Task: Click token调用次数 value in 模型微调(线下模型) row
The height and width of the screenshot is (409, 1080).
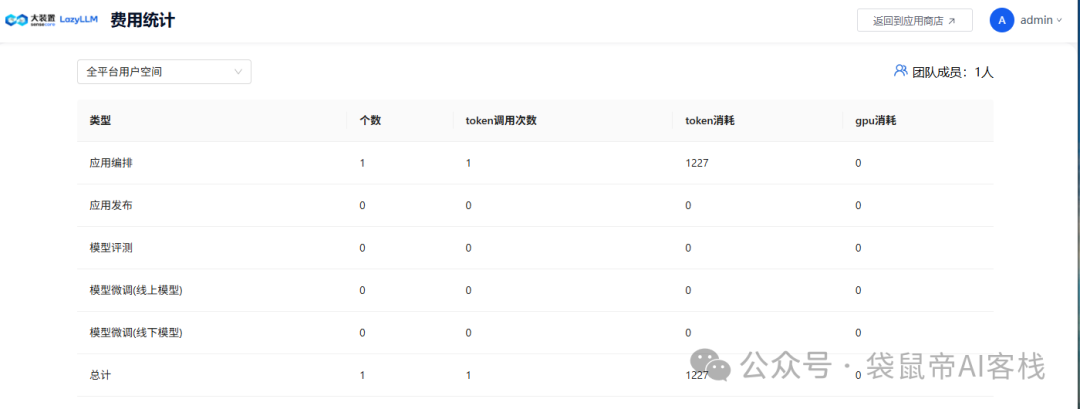Action: [x=469, y=333]
